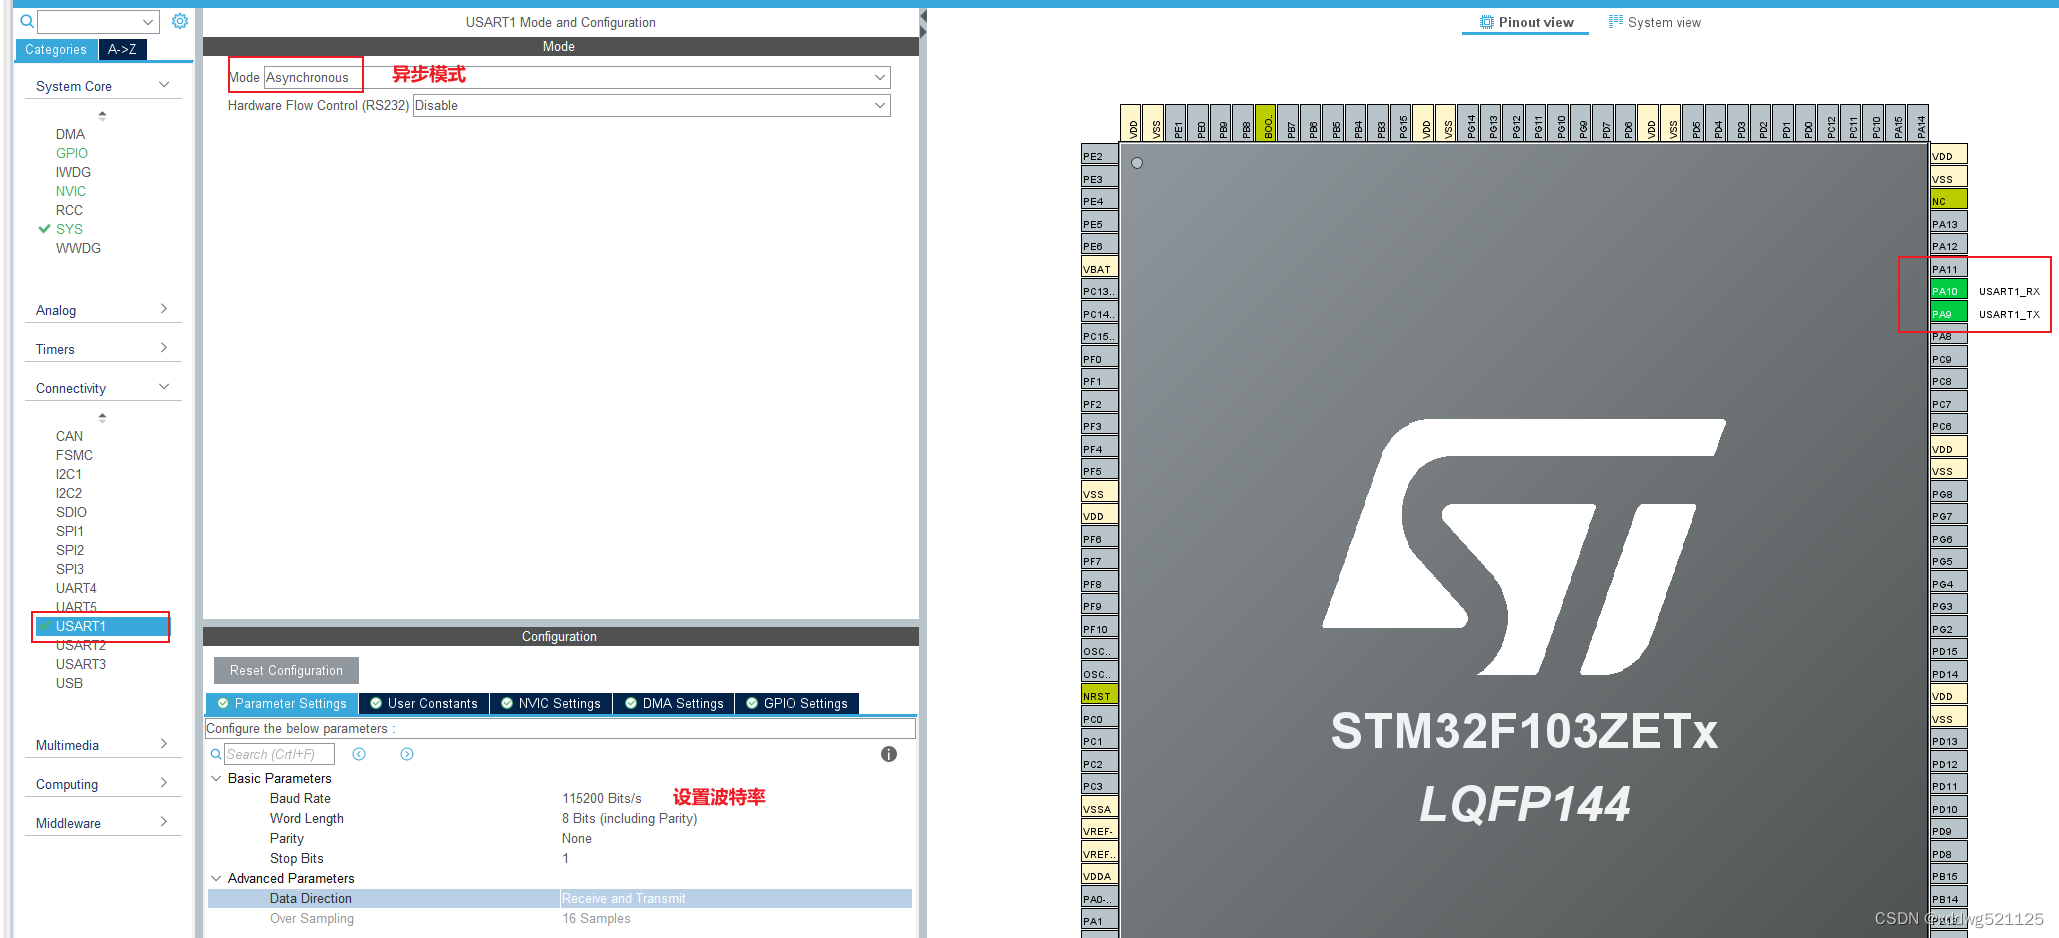Click the PC9 pin on chip
2059x938 pixels.
click(x=1949, y=358)
